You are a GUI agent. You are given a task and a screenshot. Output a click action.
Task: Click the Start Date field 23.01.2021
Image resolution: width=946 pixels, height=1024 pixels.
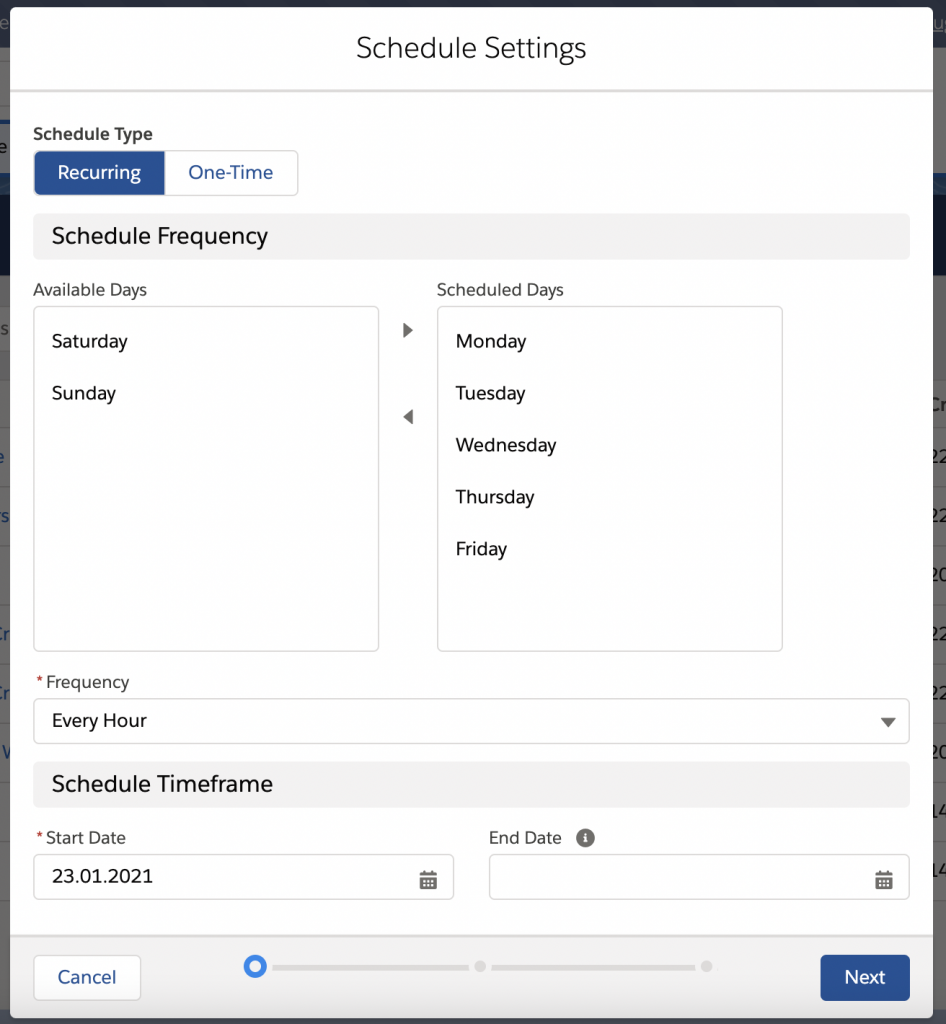(x=243, y=877)
